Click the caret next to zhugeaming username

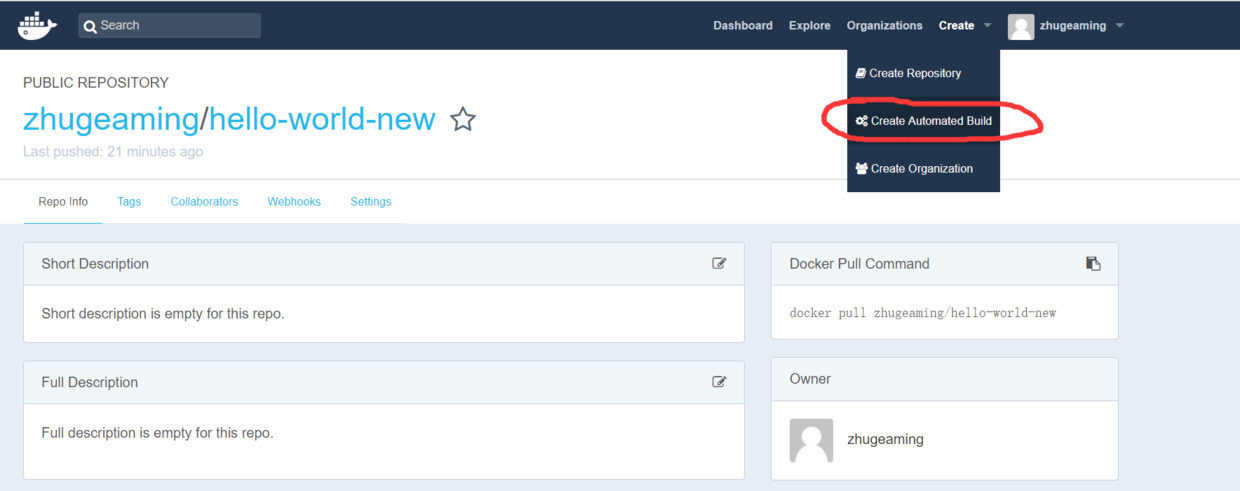1119,26
